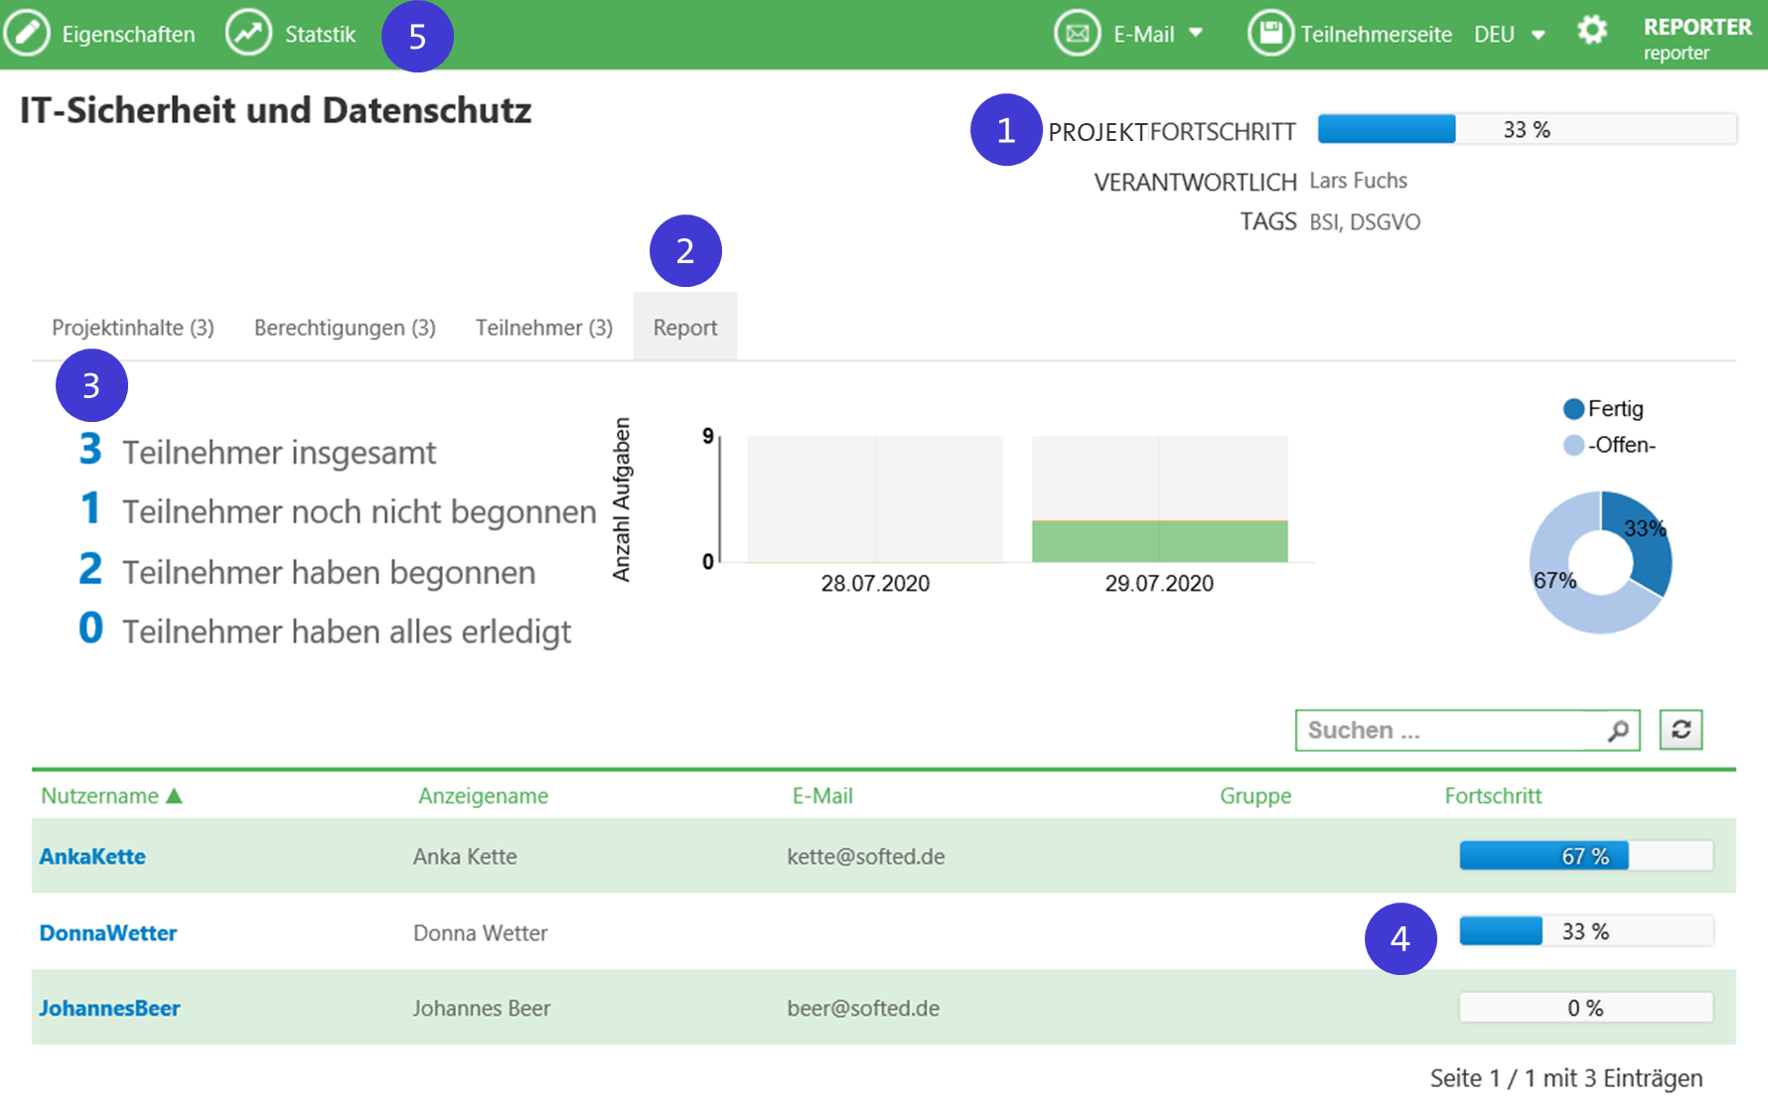This screenshot has width=1768, height=1117.
Task: Sort table by Gruppe column
Action: point(1255,796)
